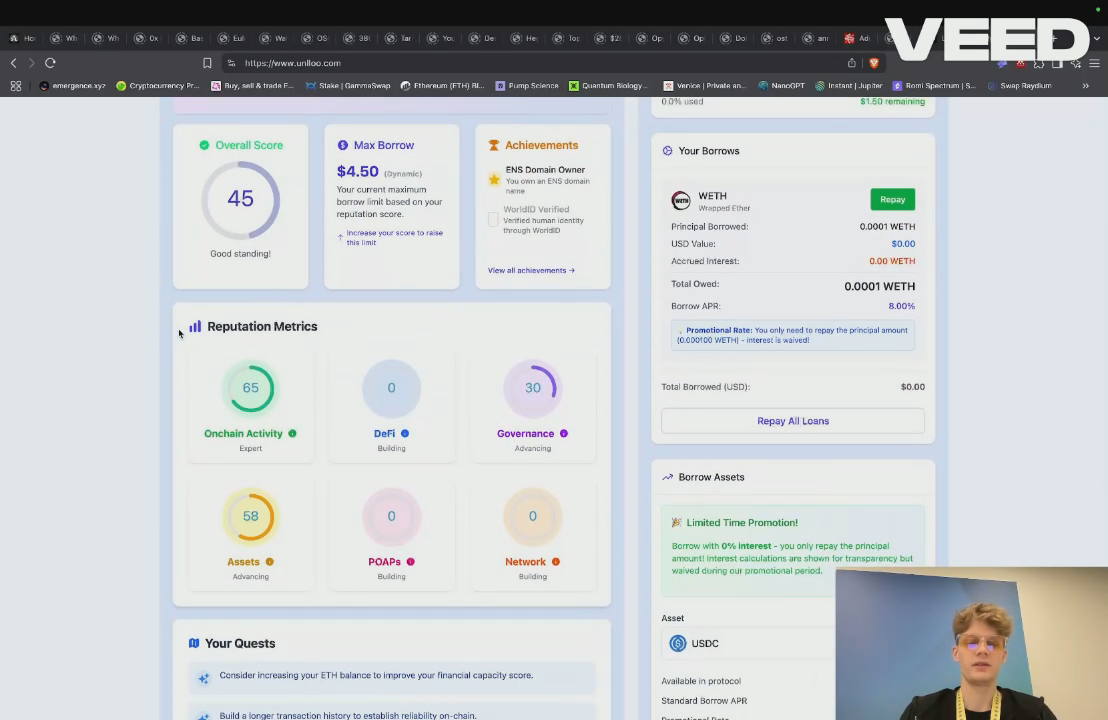Click the trophy icon beside Achievements
This screenshot has height=720, width=1108.
click(494, 145)
